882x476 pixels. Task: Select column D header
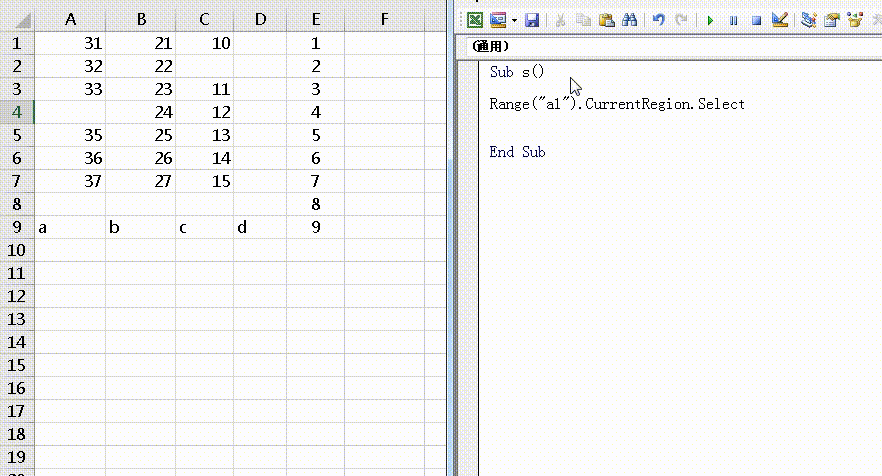point(260,20)
